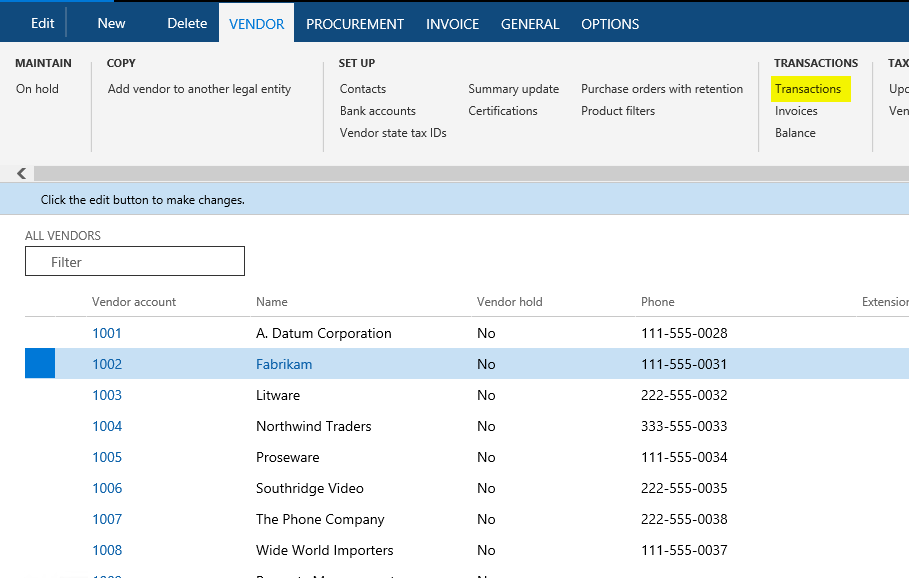Screen dimensions: 909x578
Task: Open the GENERAL tab
Action: (530, 24)
